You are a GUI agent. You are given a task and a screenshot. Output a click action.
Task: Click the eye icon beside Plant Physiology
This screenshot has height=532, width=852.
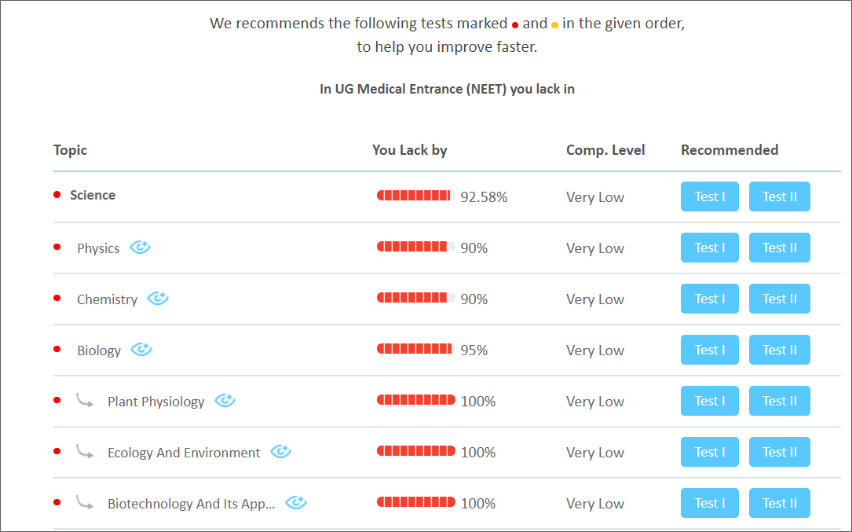coord(225,401)
